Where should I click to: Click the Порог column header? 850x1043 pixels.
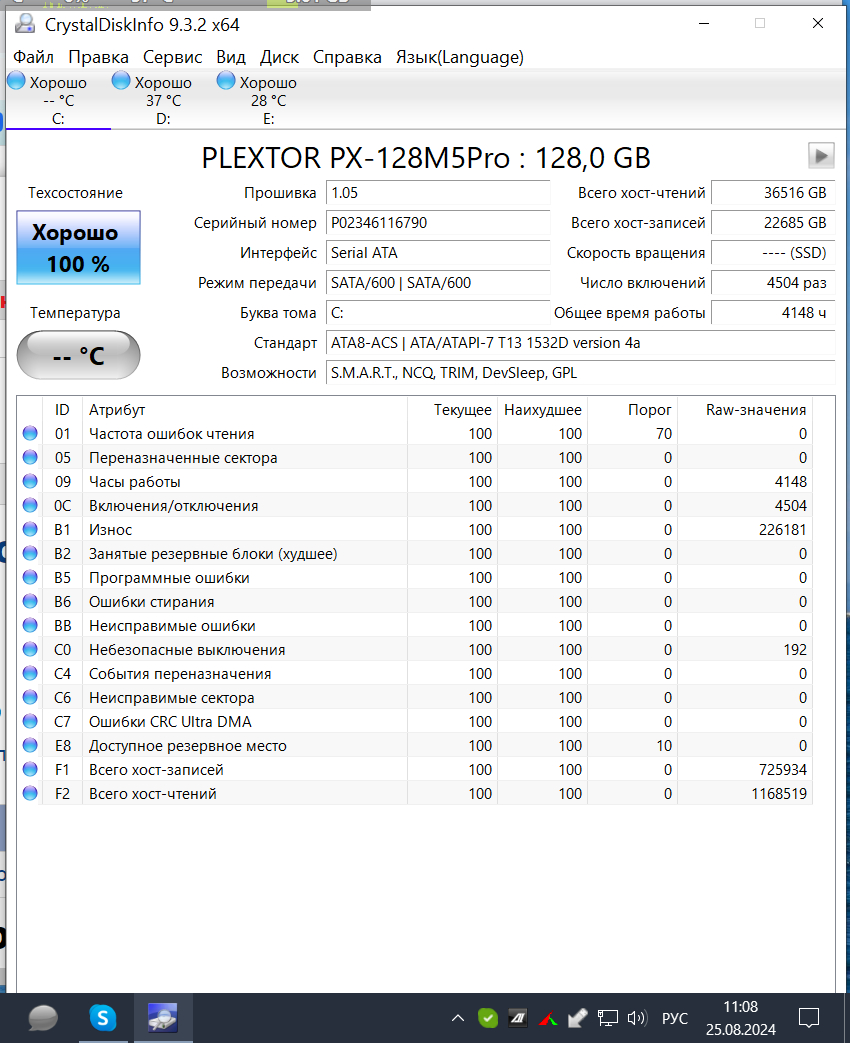click(x=632, y=410)
